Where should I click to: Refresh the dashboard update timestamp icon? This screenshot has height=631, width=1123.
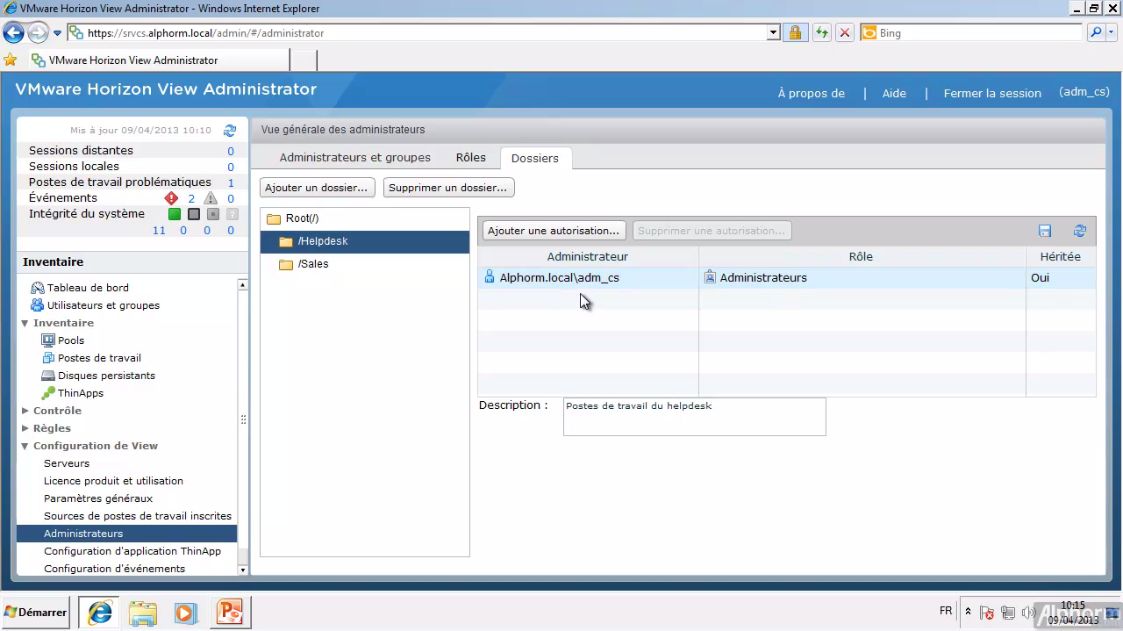coord(230,130)
